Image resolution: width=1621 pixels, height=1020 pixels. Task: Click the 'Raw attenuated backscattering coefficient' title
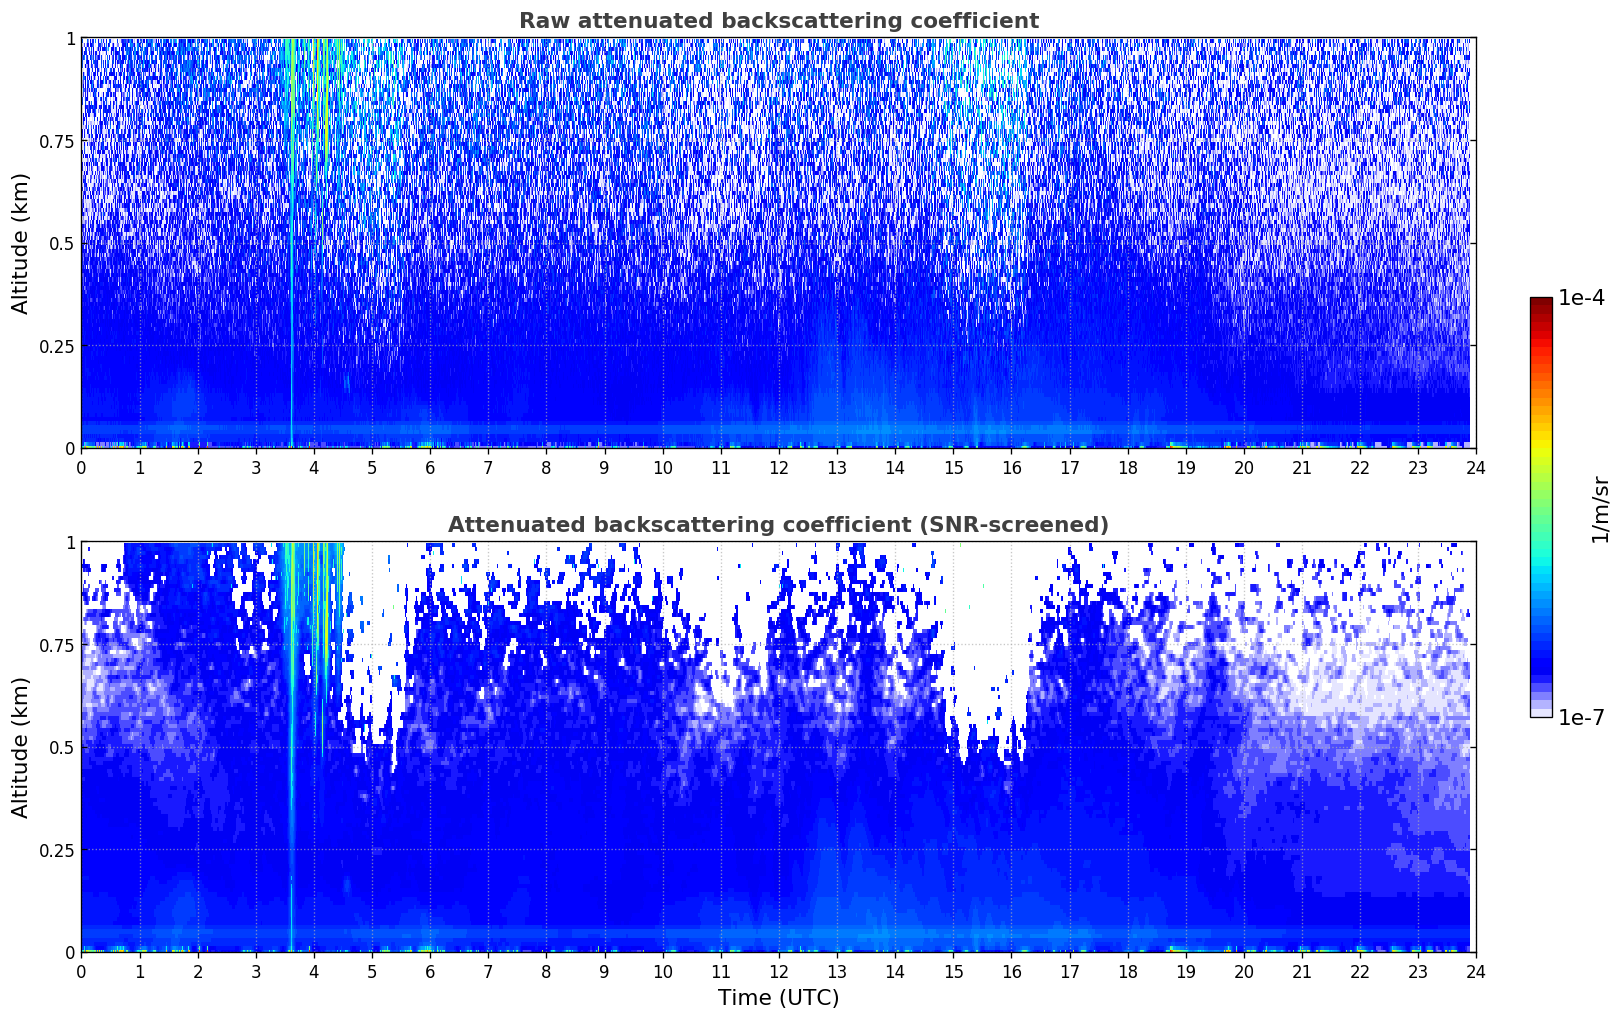point(778,21)
